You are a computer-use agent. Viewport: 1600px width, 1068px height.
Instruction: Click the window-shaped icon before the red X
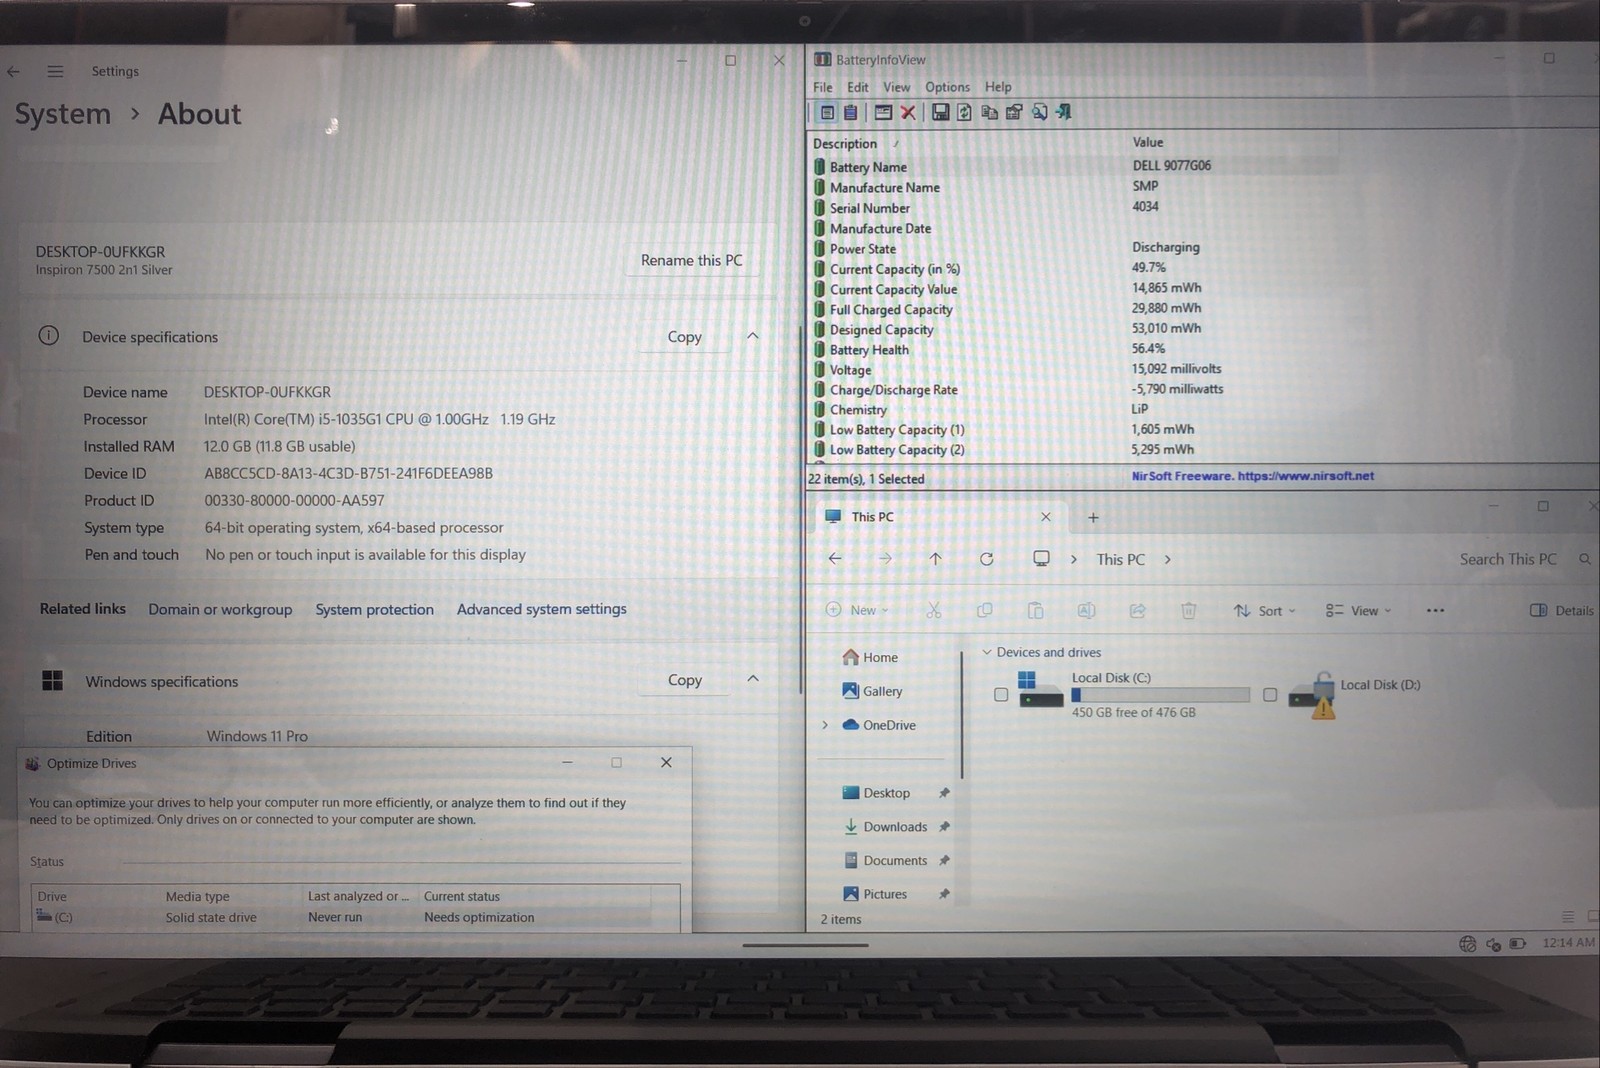[883, 112]
